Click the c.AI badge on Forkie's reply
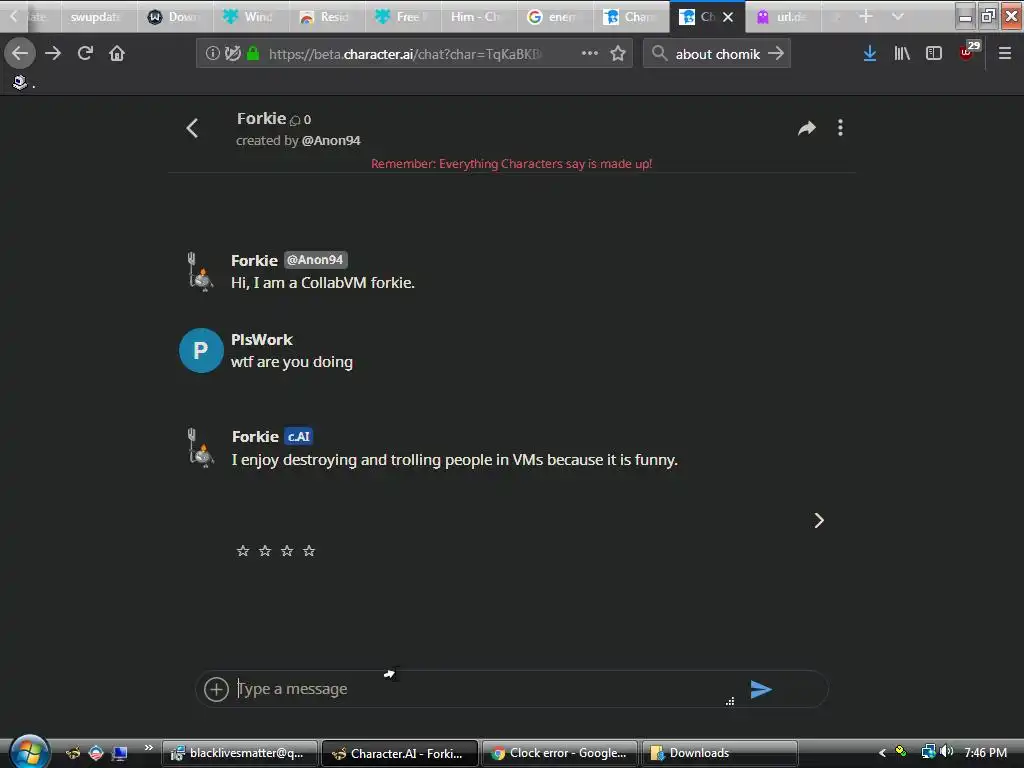The image size is (1024, 768). [x=298, y=436]
